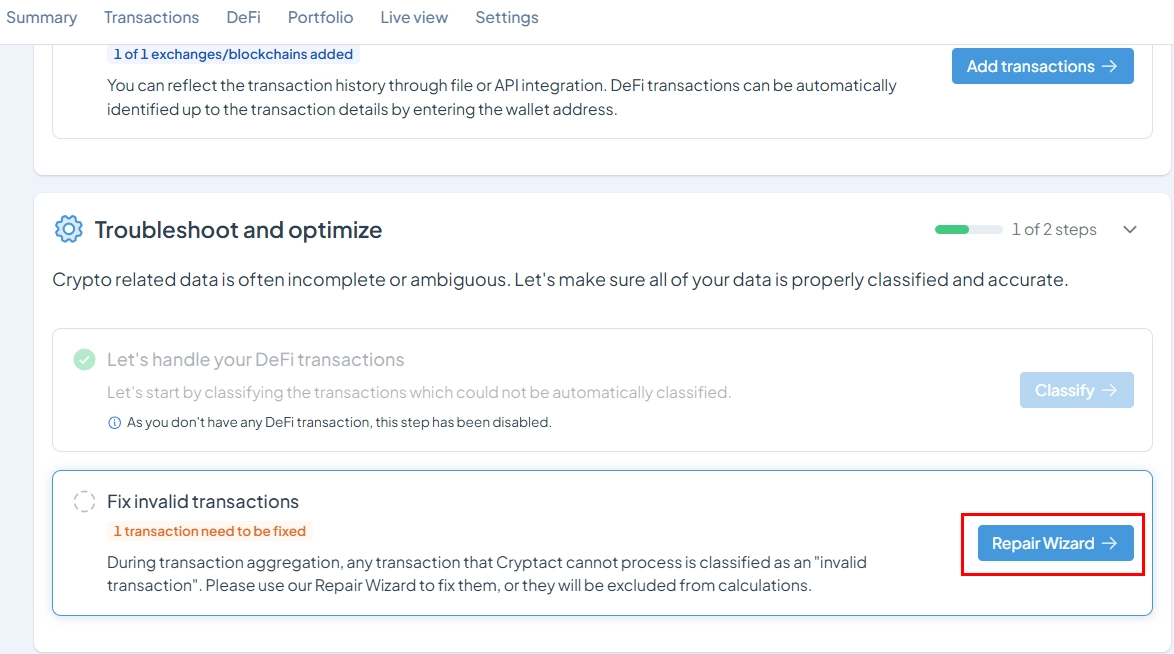Click the dashed circle next to Fix invalid transactions
This screenshot has height=654, width=1174.
85,501
